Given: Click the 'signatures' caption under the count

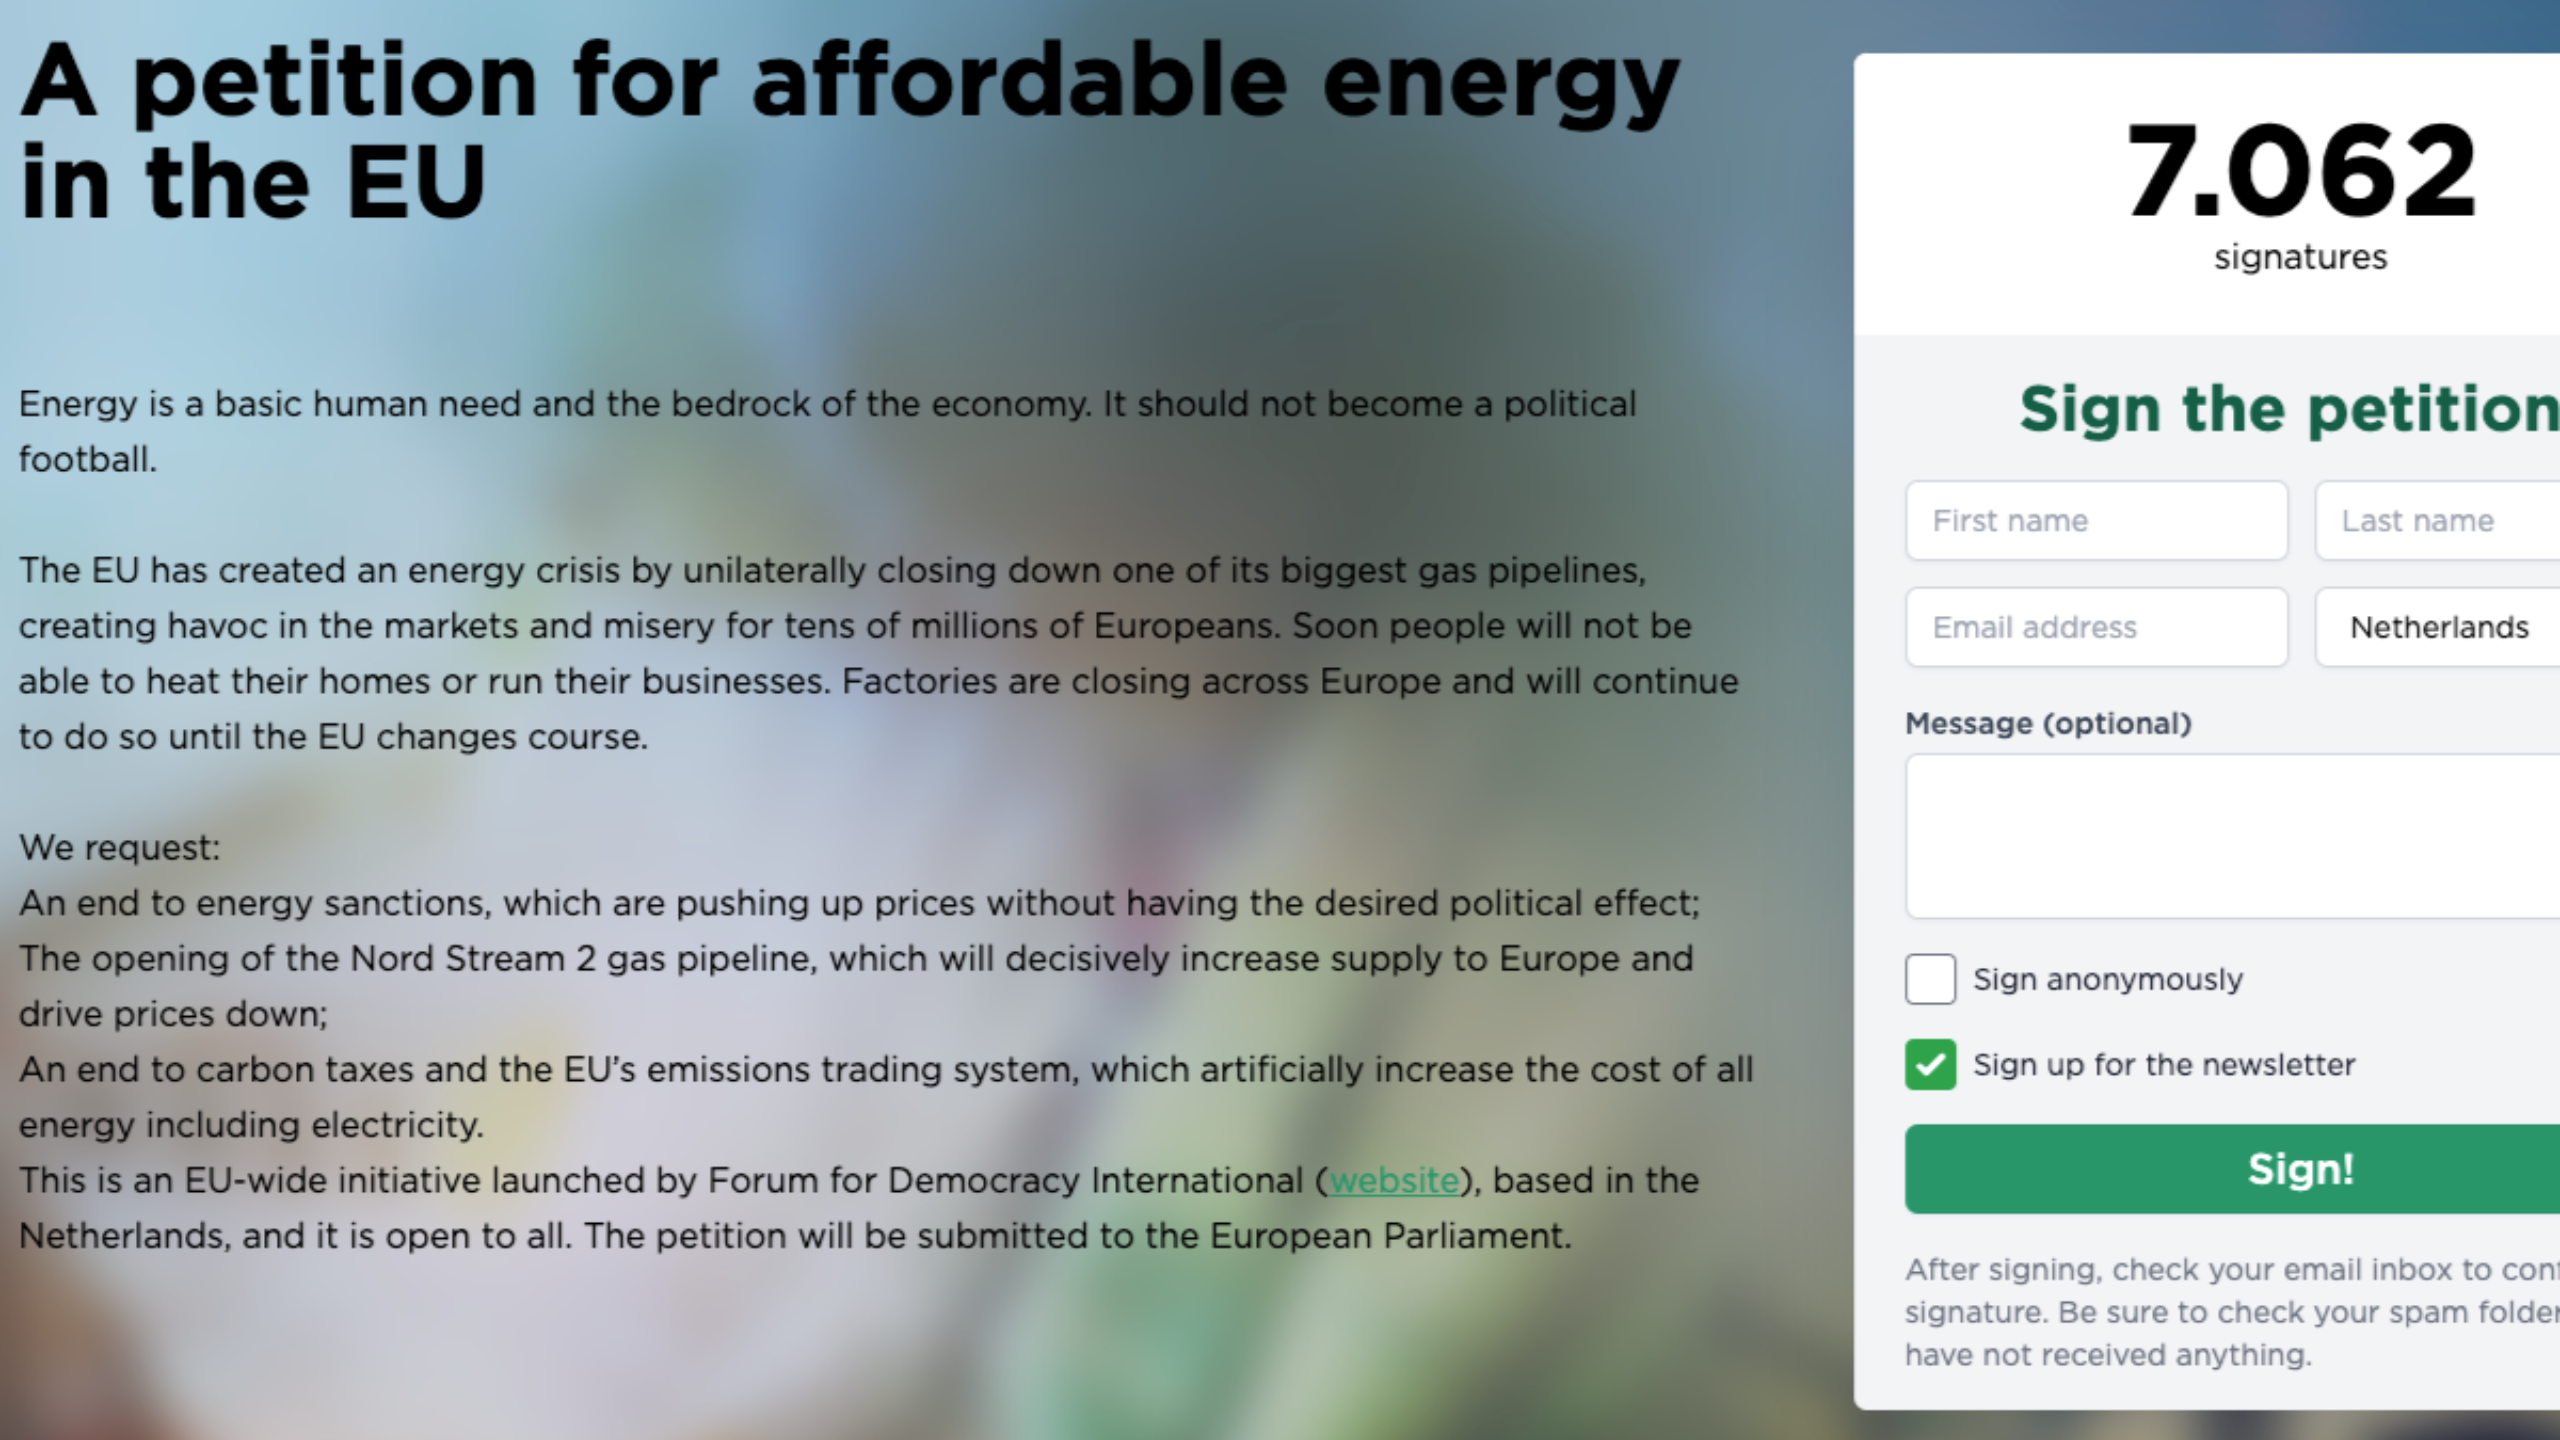Looking at the screenshot, I should click(x=2301, y=258).
